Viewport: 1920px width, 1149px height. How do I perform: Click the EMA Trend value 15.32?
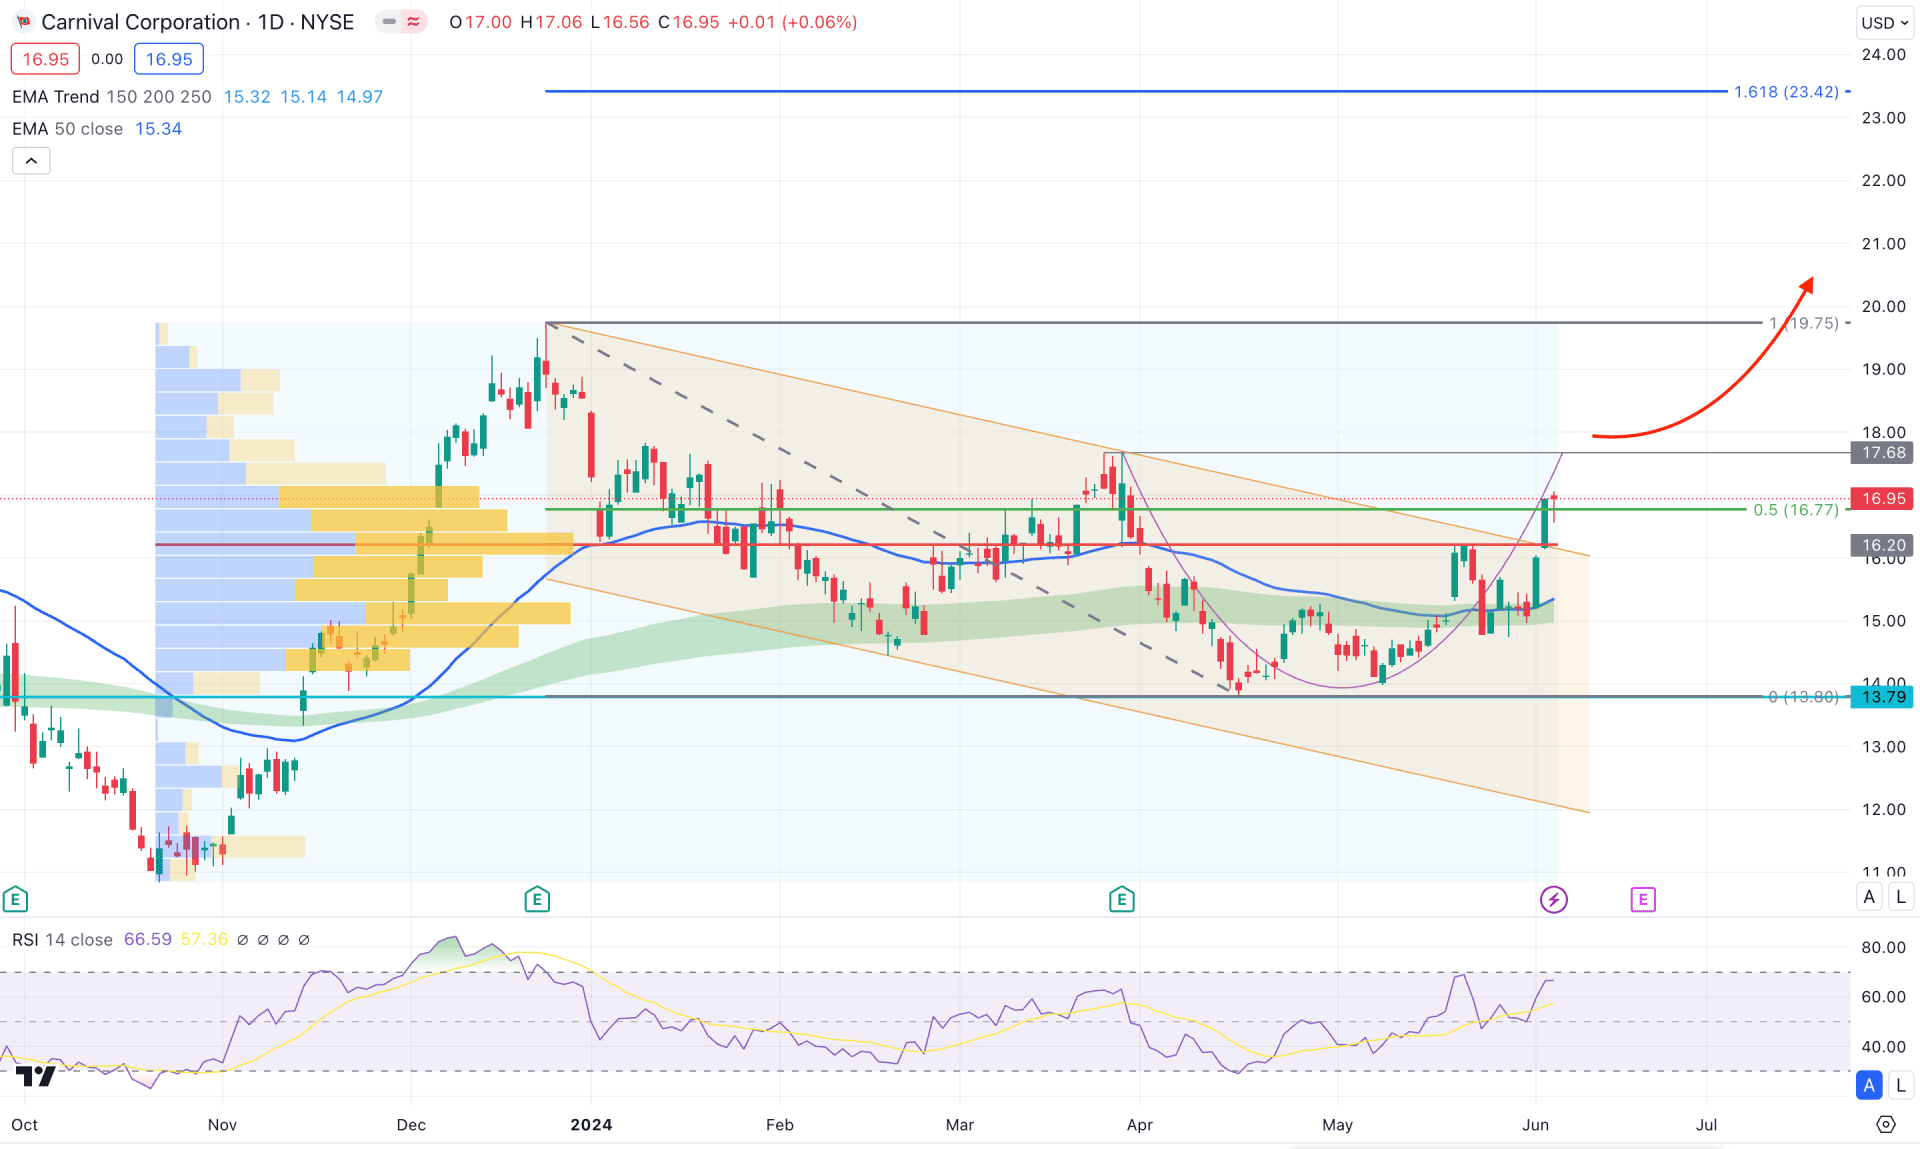coord(247,97)
